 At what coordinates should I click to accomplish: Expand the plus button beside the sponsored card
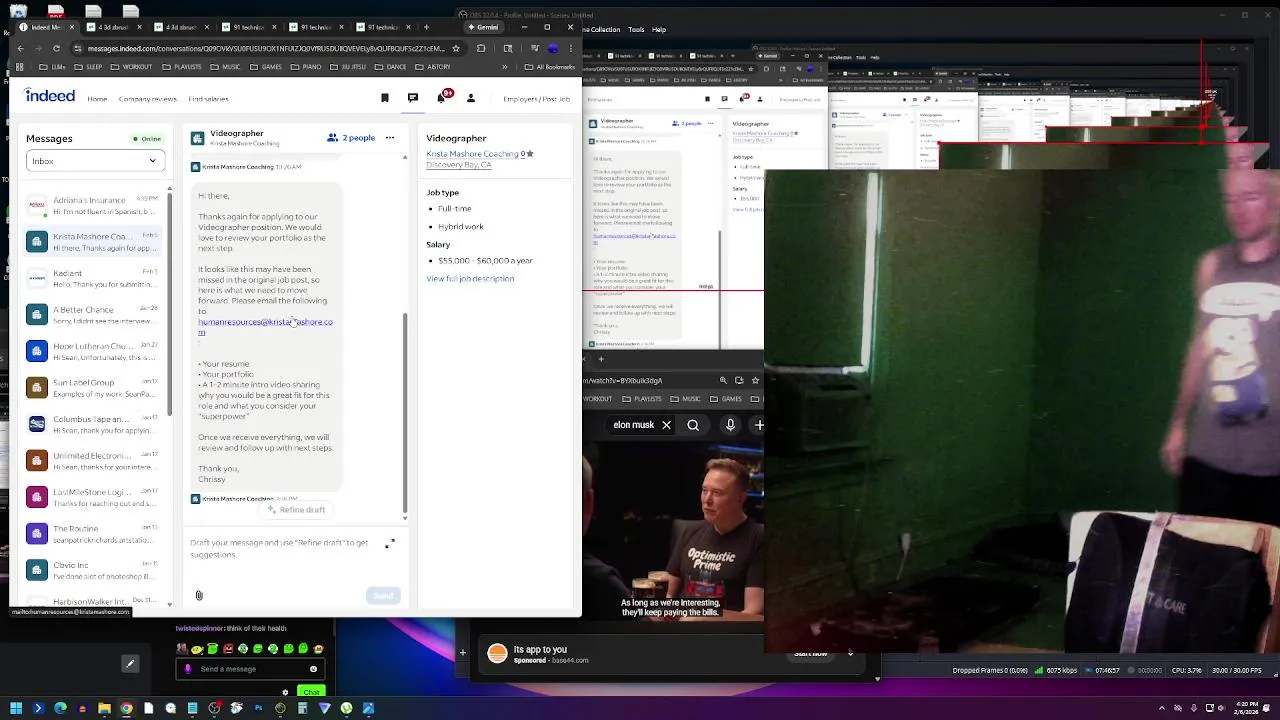pyautogui.click(x=462, y=653)
